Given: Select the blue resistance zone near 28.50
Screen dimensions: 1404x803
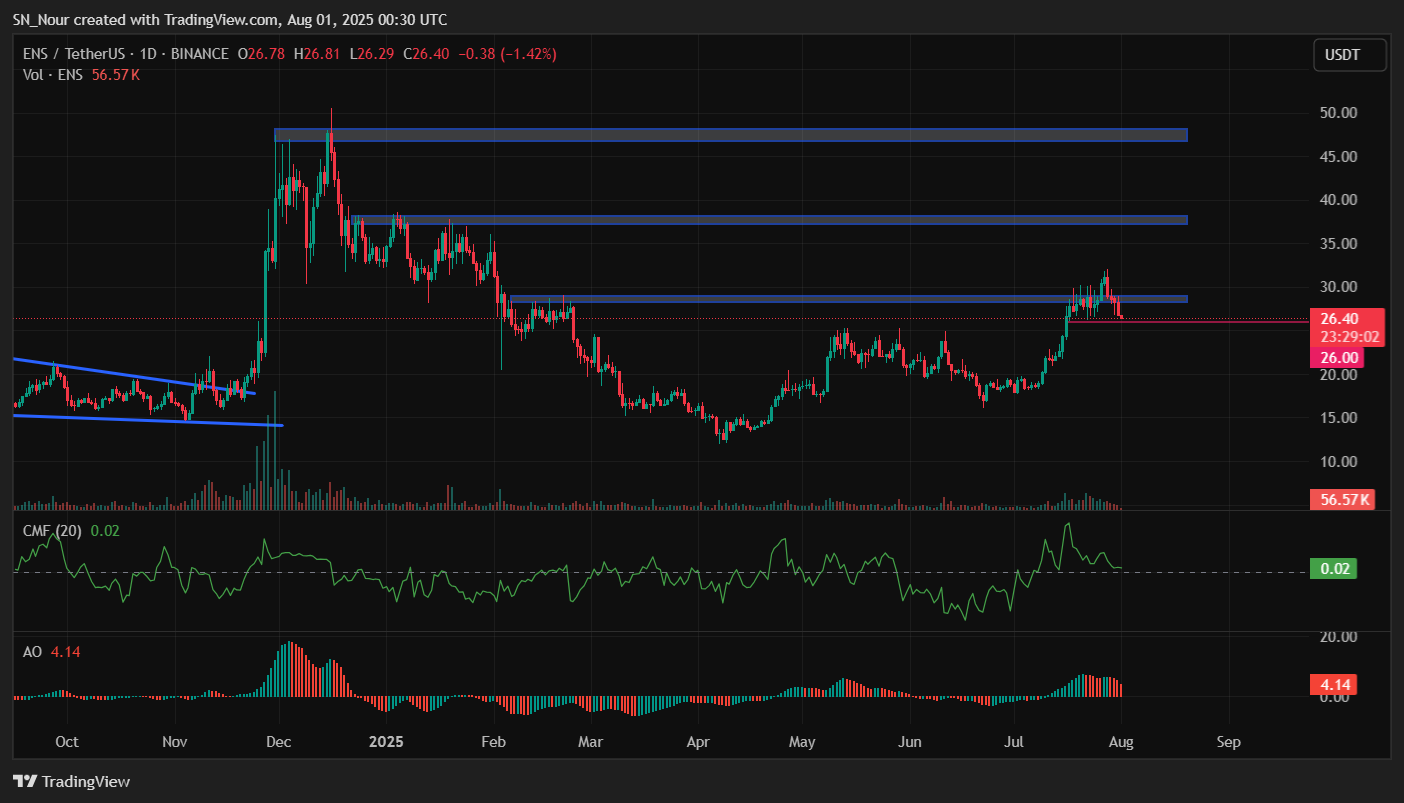Looking at the screenshot, I should (850, 299).
